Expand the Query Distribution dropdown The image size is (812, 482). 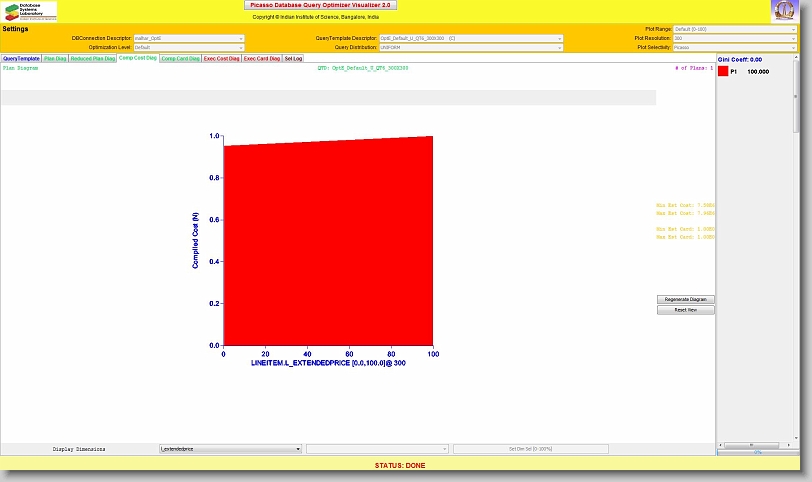470,47
